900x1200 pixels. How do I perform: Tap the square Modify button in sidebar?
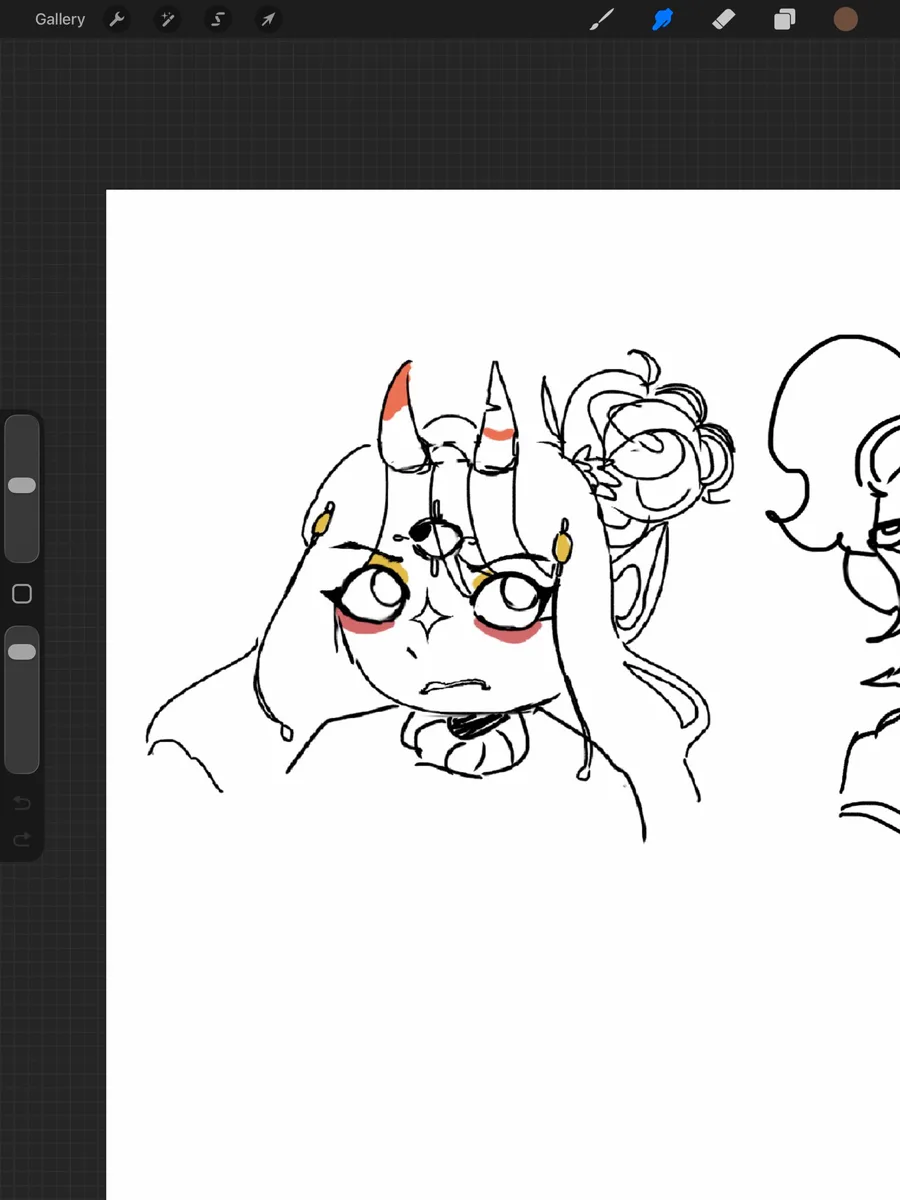(22, 594)
